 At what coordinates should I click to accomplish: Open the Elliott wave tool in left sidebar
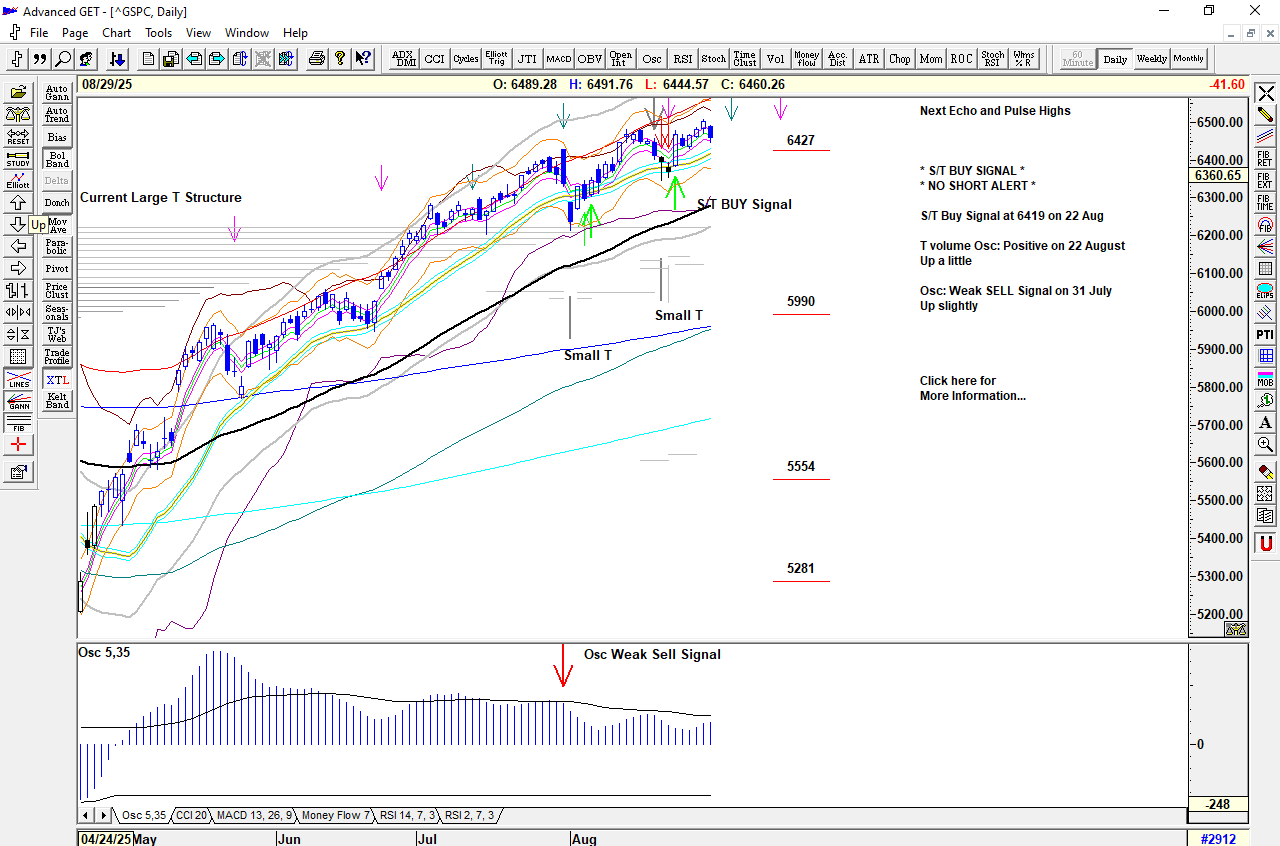(18, 181)
